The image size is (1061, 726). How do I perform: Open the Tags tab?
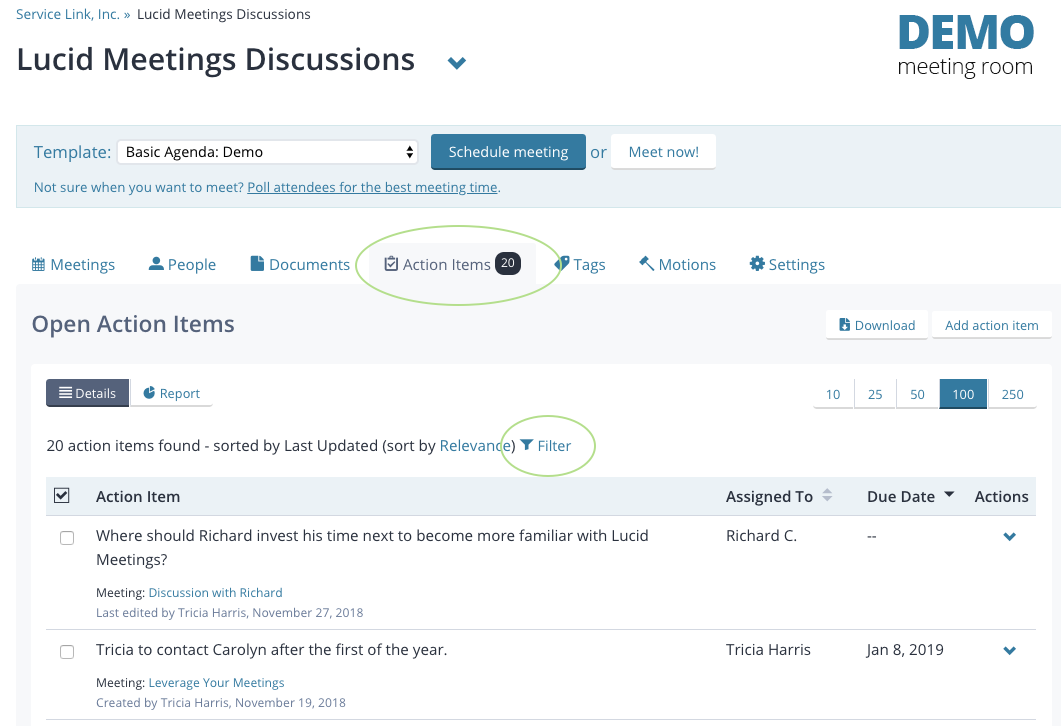(580, 265)
